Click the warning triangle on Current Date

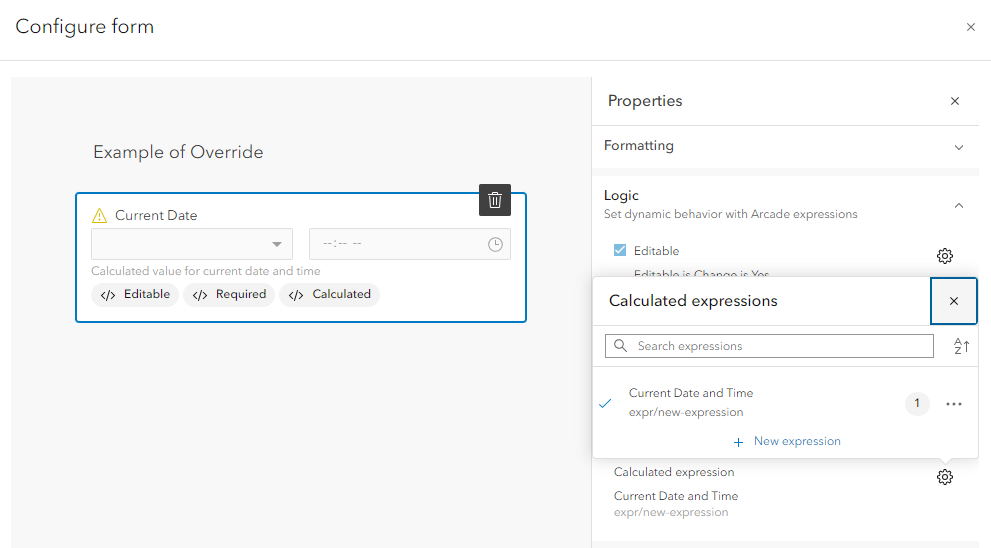click(x=99, y=215)
